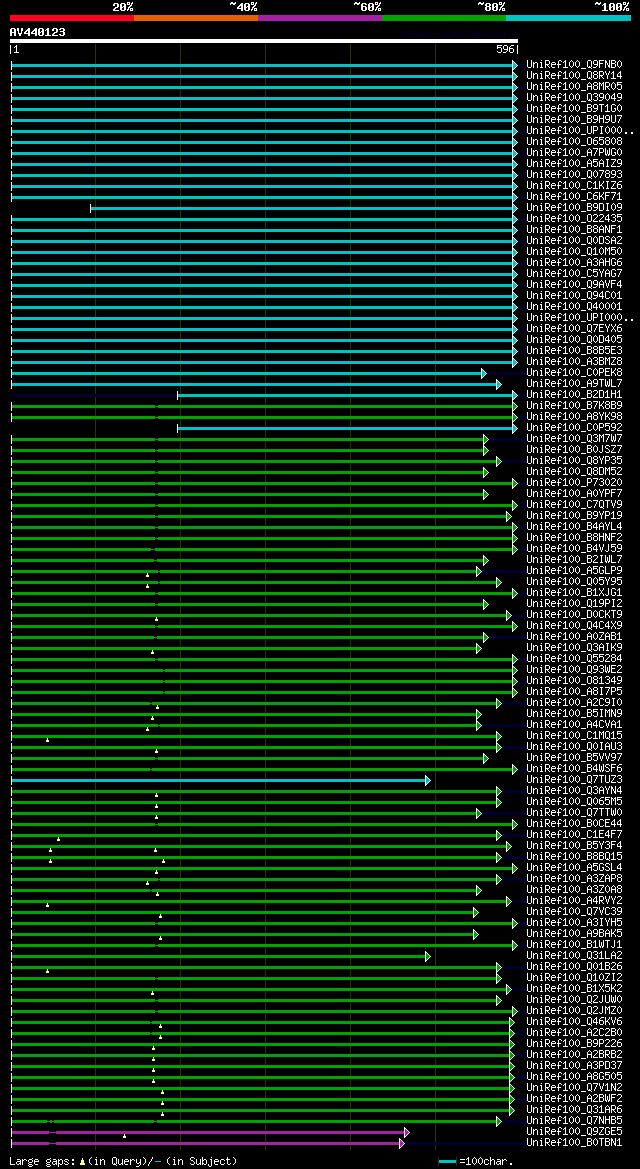Select label UniRef100_B4VJ59
640x1169 pixels.
tap(574, 549)
